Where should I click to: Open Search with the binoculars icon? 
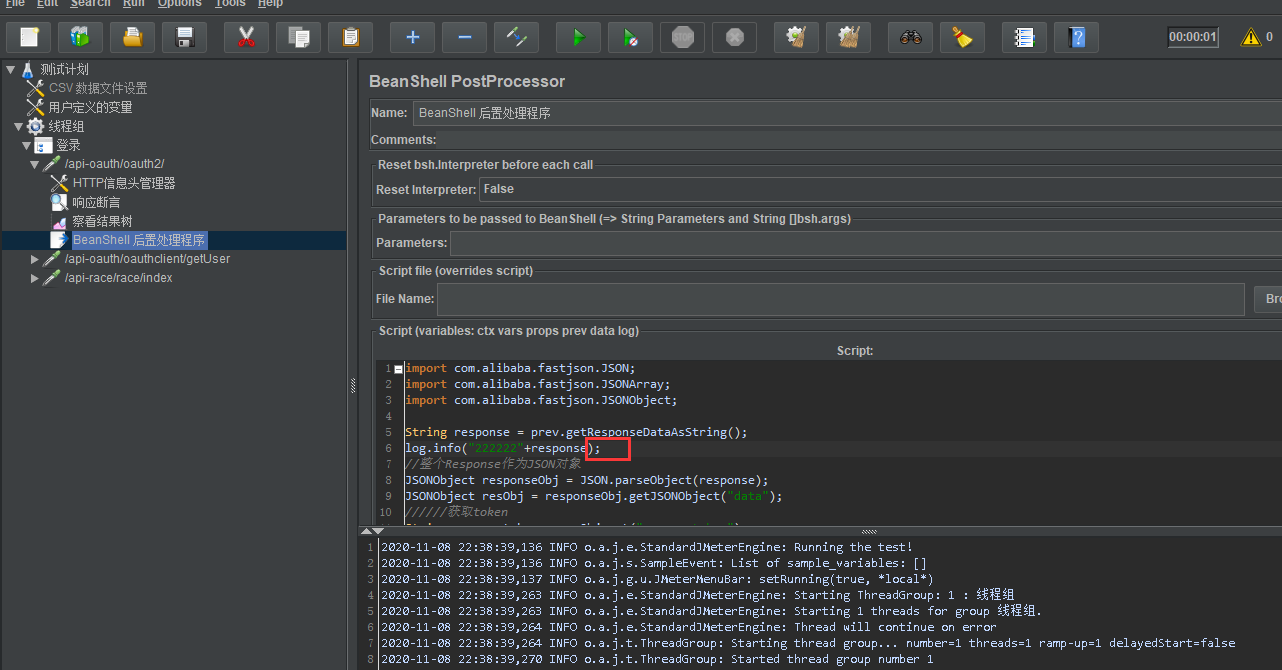click(910, 38)
